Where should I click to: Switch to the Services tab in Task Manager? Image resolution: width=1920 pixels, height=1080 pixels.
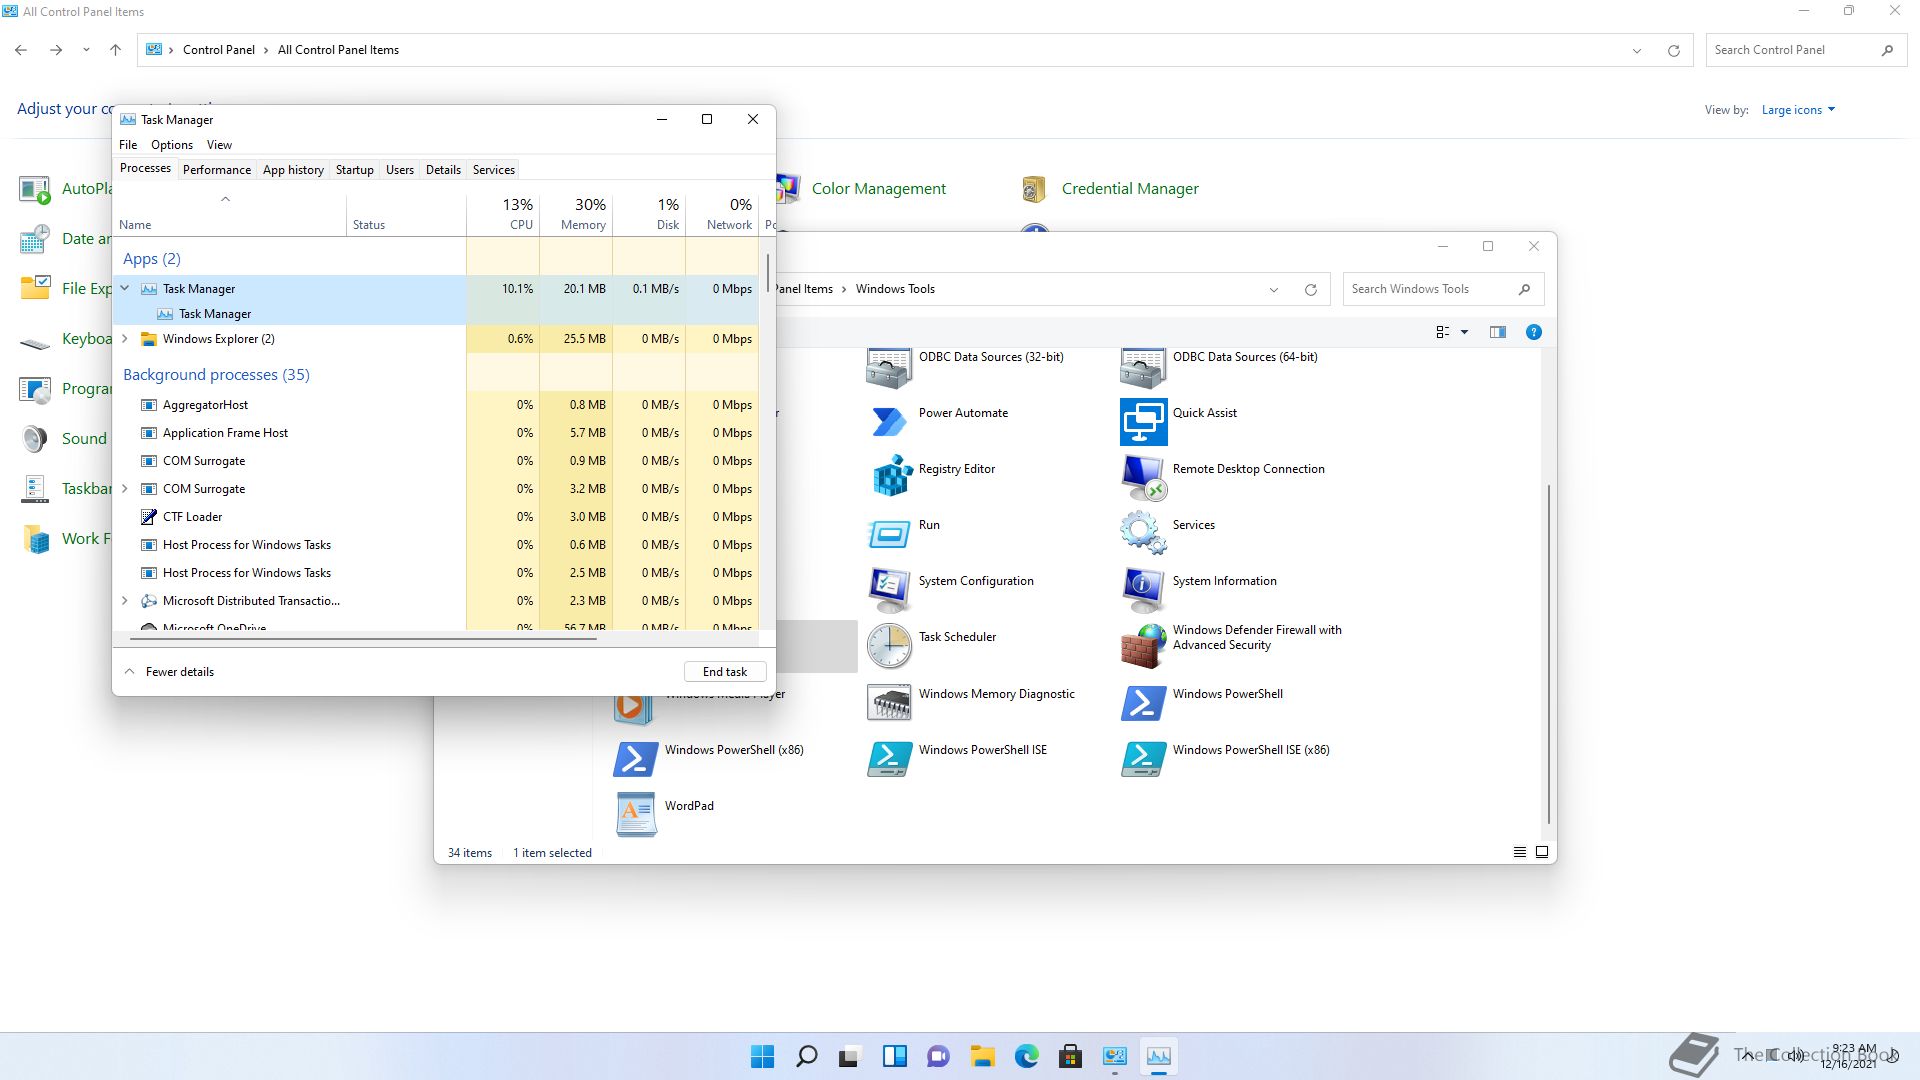click(x=493, y=170)
